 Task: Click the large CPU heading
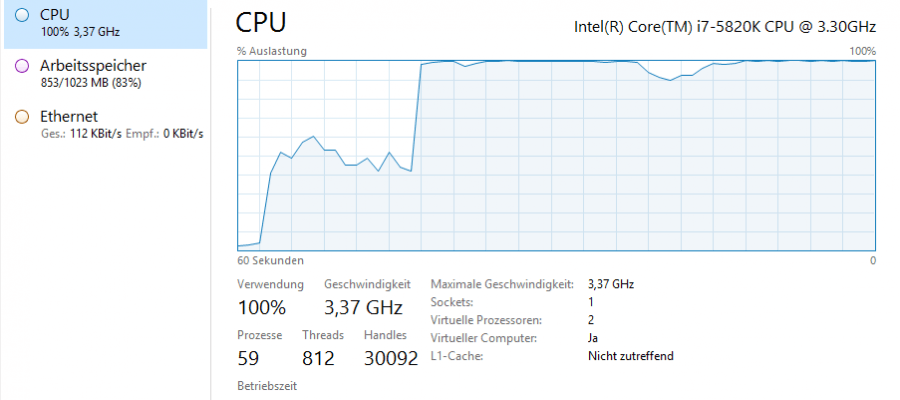coord(261,23)
